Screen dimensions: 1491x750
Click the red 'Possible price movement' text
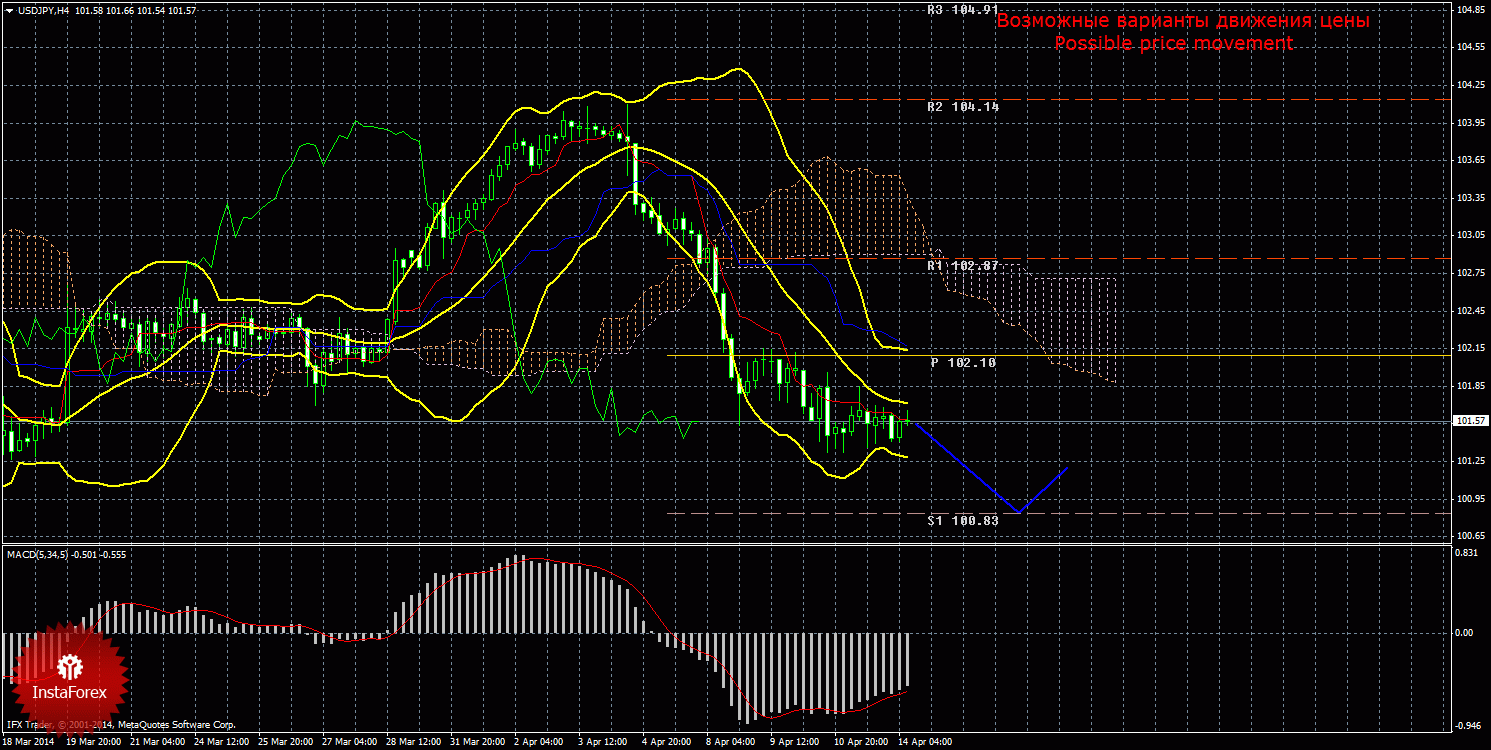pos(1173,44)
